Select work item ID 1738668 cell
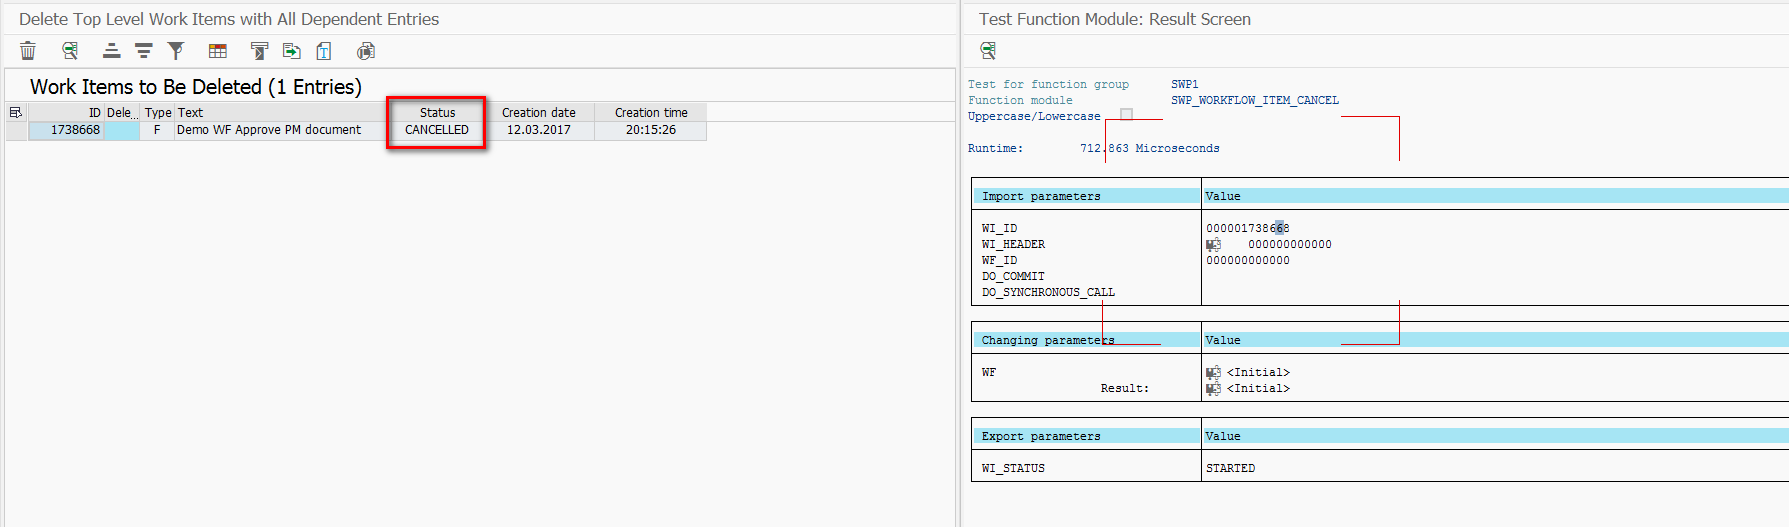Image resolution: width=1789 pixels, height=527 pixels. (x=67, y=130)
